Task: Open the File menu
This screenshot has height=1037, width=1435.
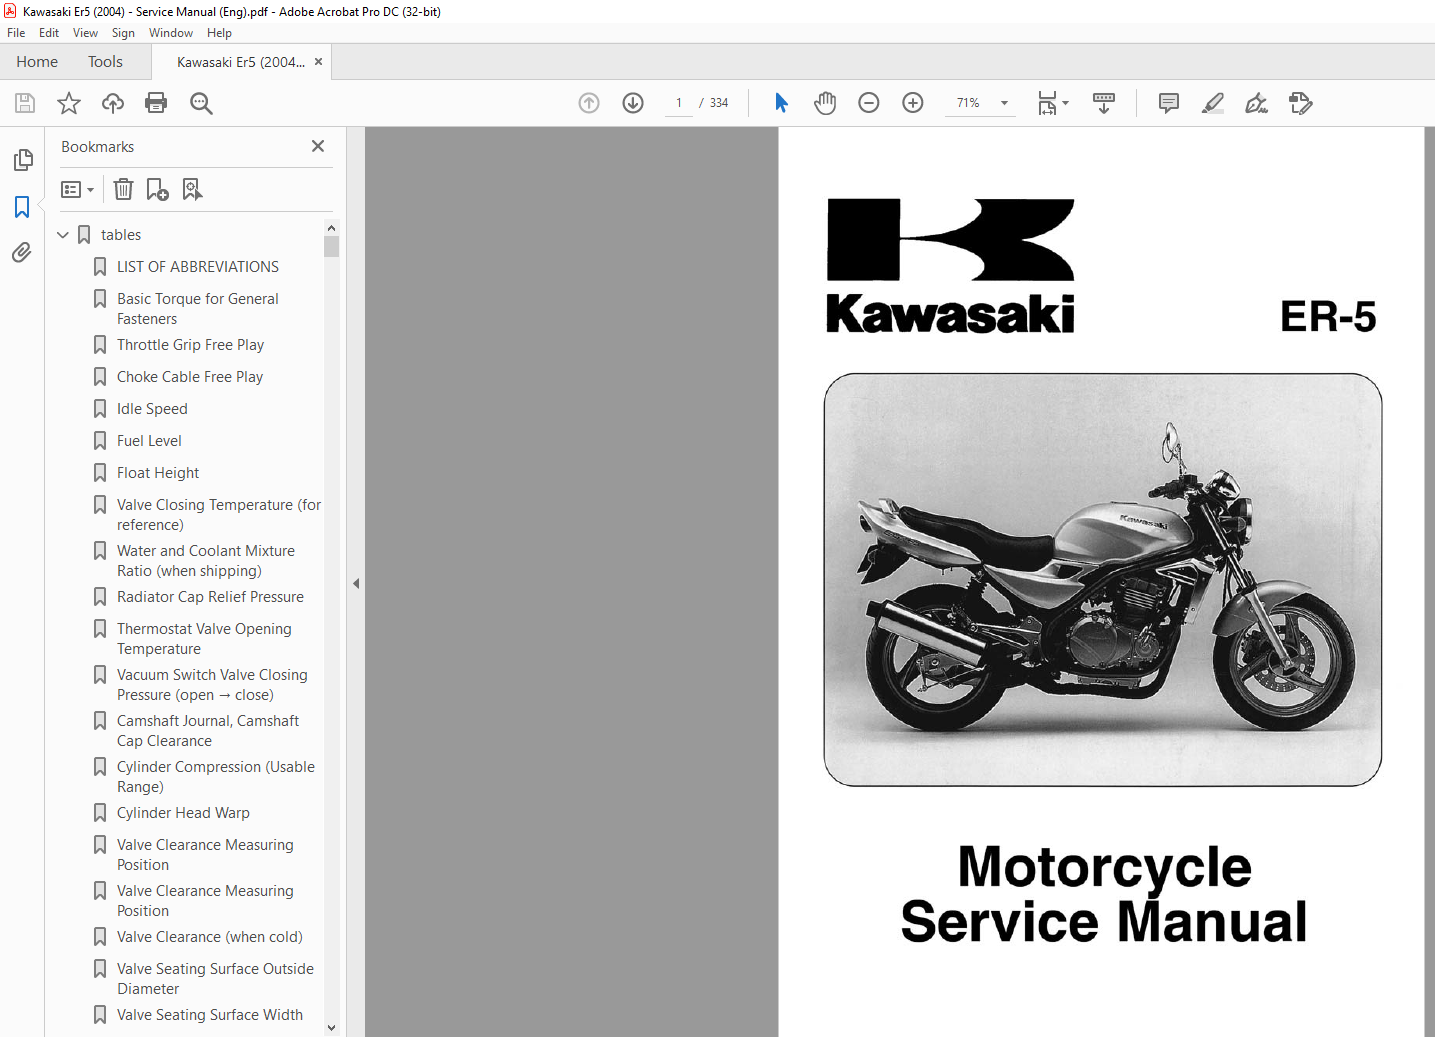Action: (16, 33)
